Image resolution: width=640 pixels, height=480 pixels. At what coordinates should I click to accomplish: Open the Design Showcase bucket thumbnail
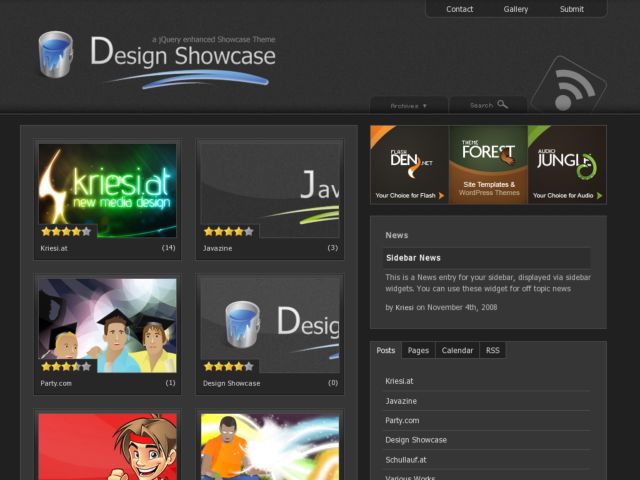[x=270, y=325]
